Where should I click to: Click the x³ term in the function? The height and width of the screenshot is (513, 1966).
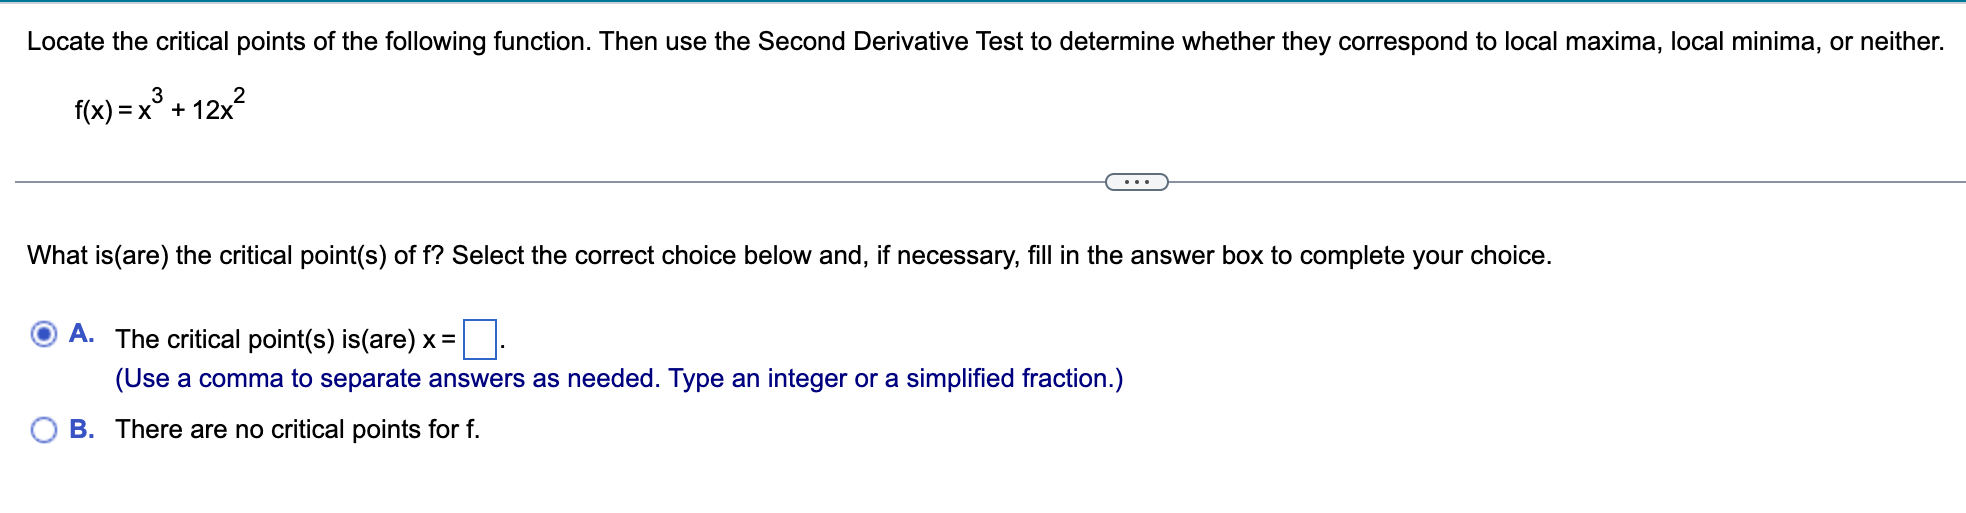151,105
